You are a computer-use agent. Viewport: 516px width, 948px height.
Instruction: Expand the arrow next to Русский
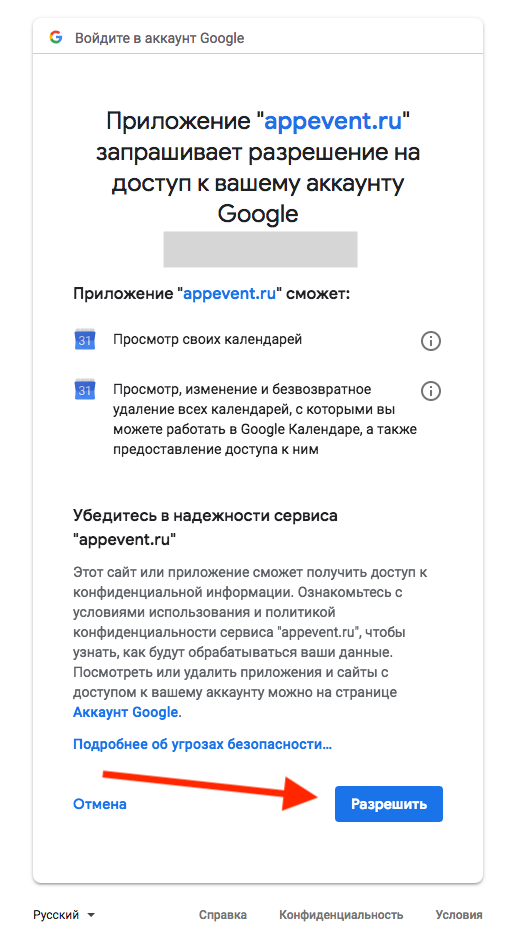pyautogui.click(x=91, y=915)
